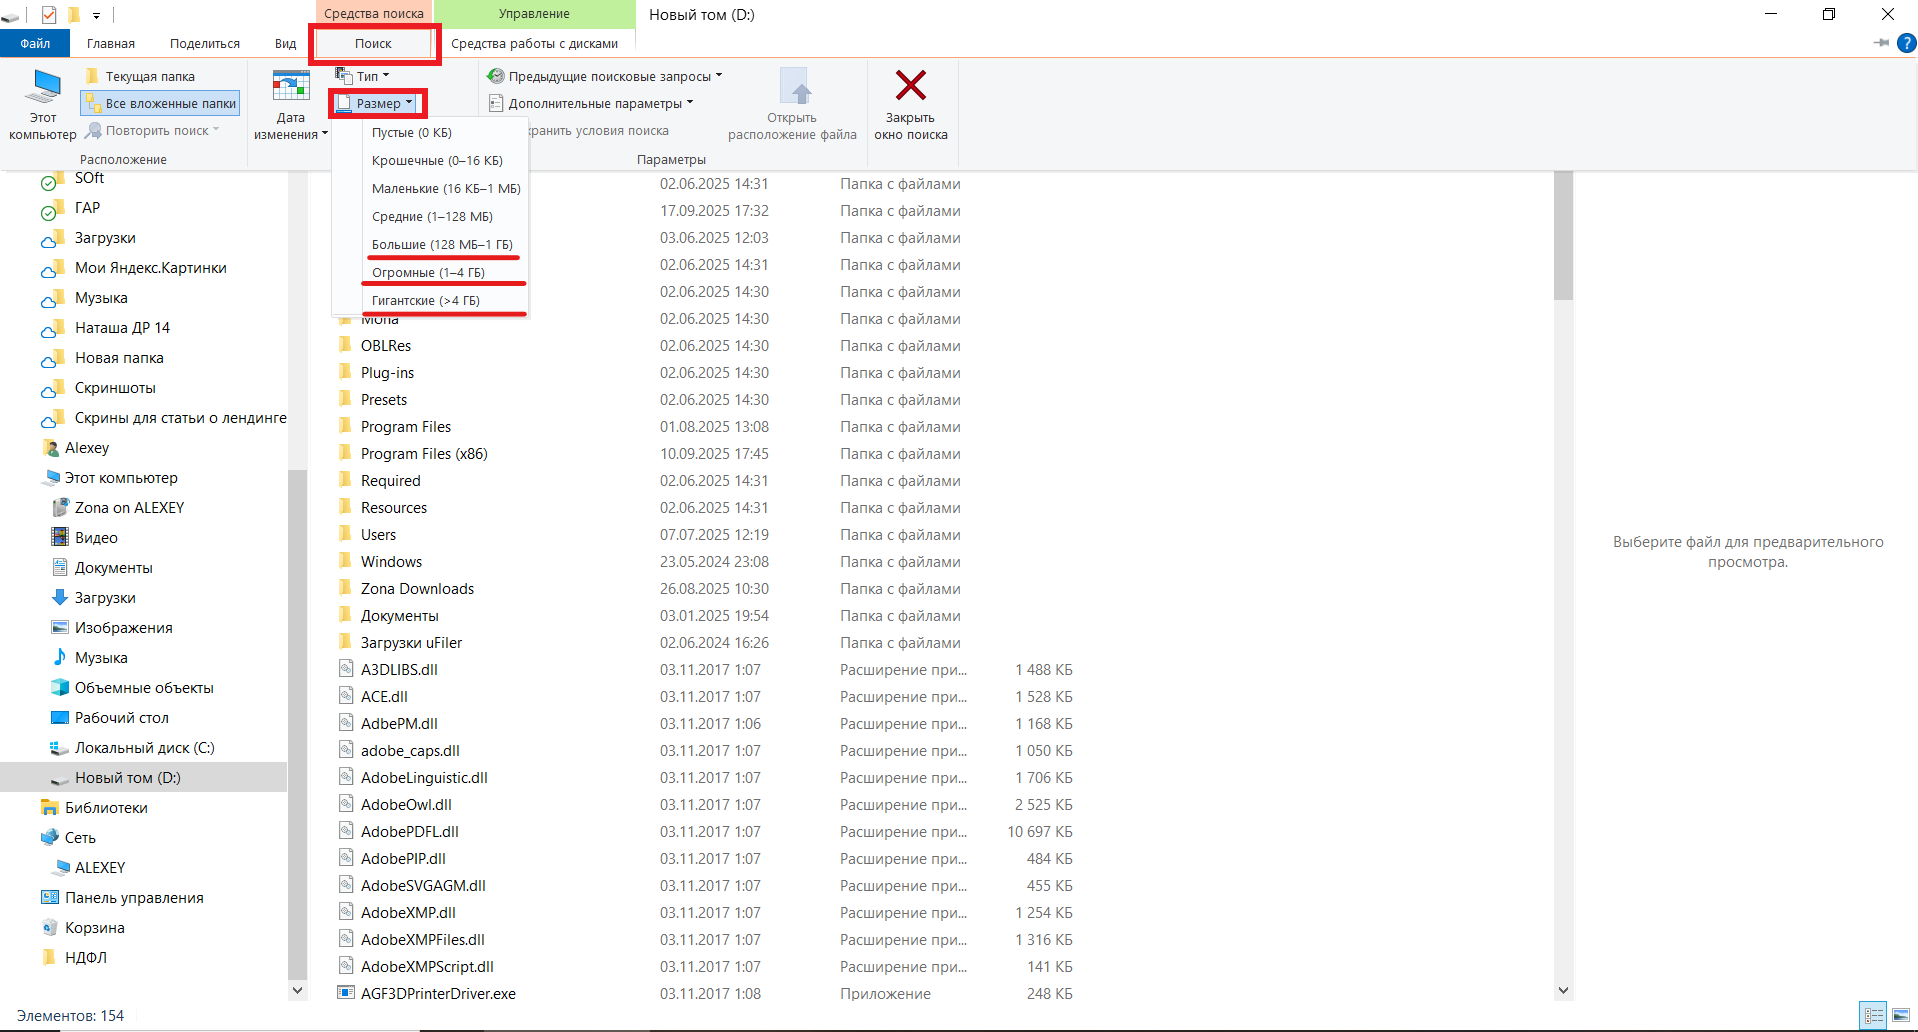Viewport: 1918px width, 1032px height.
Task: Click the help question mark icon
Action: [1907, 43]
